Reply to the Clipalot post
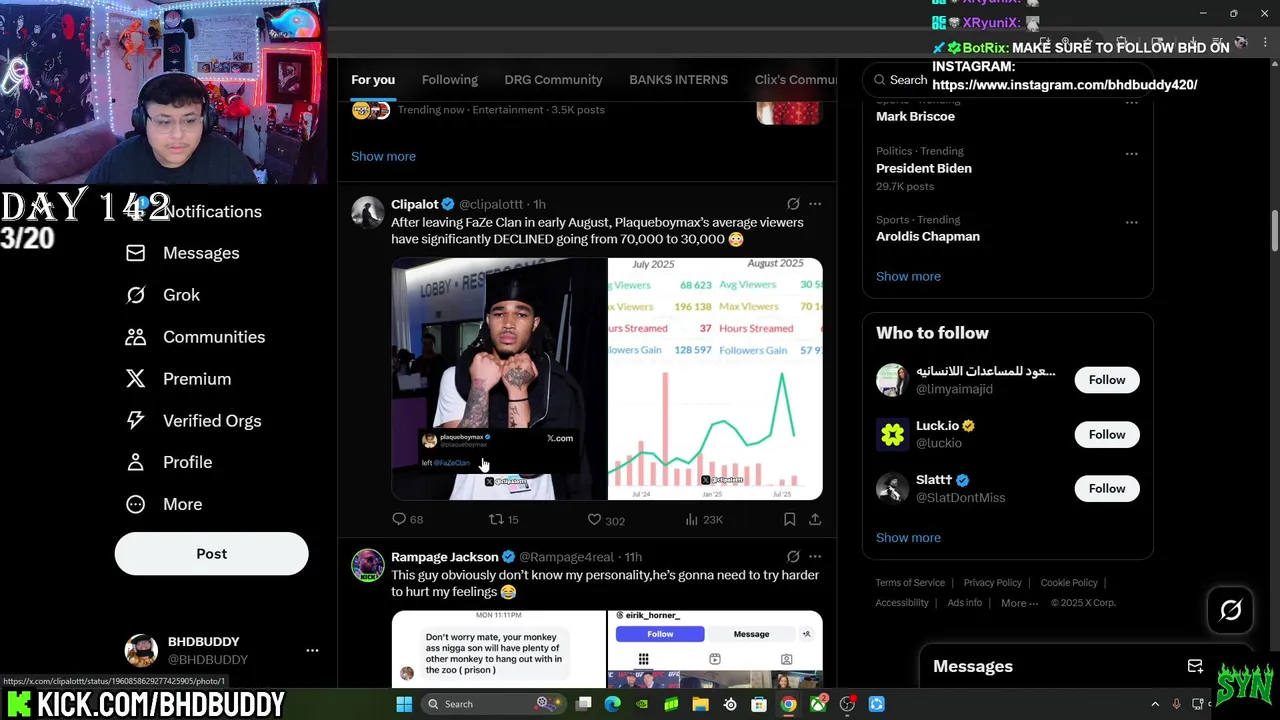 [399, 519]
